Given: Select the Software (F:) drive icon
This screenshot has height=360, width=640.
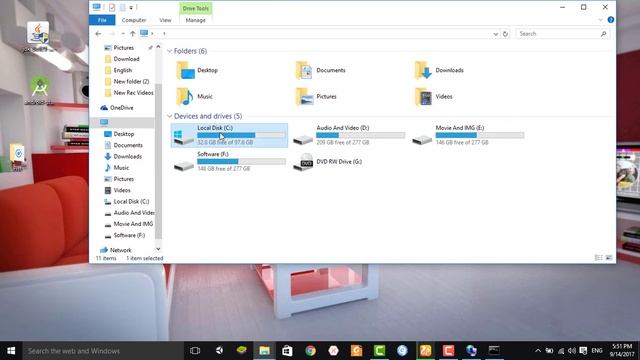Looking at the screenshot, I should [x=184, y=165].
